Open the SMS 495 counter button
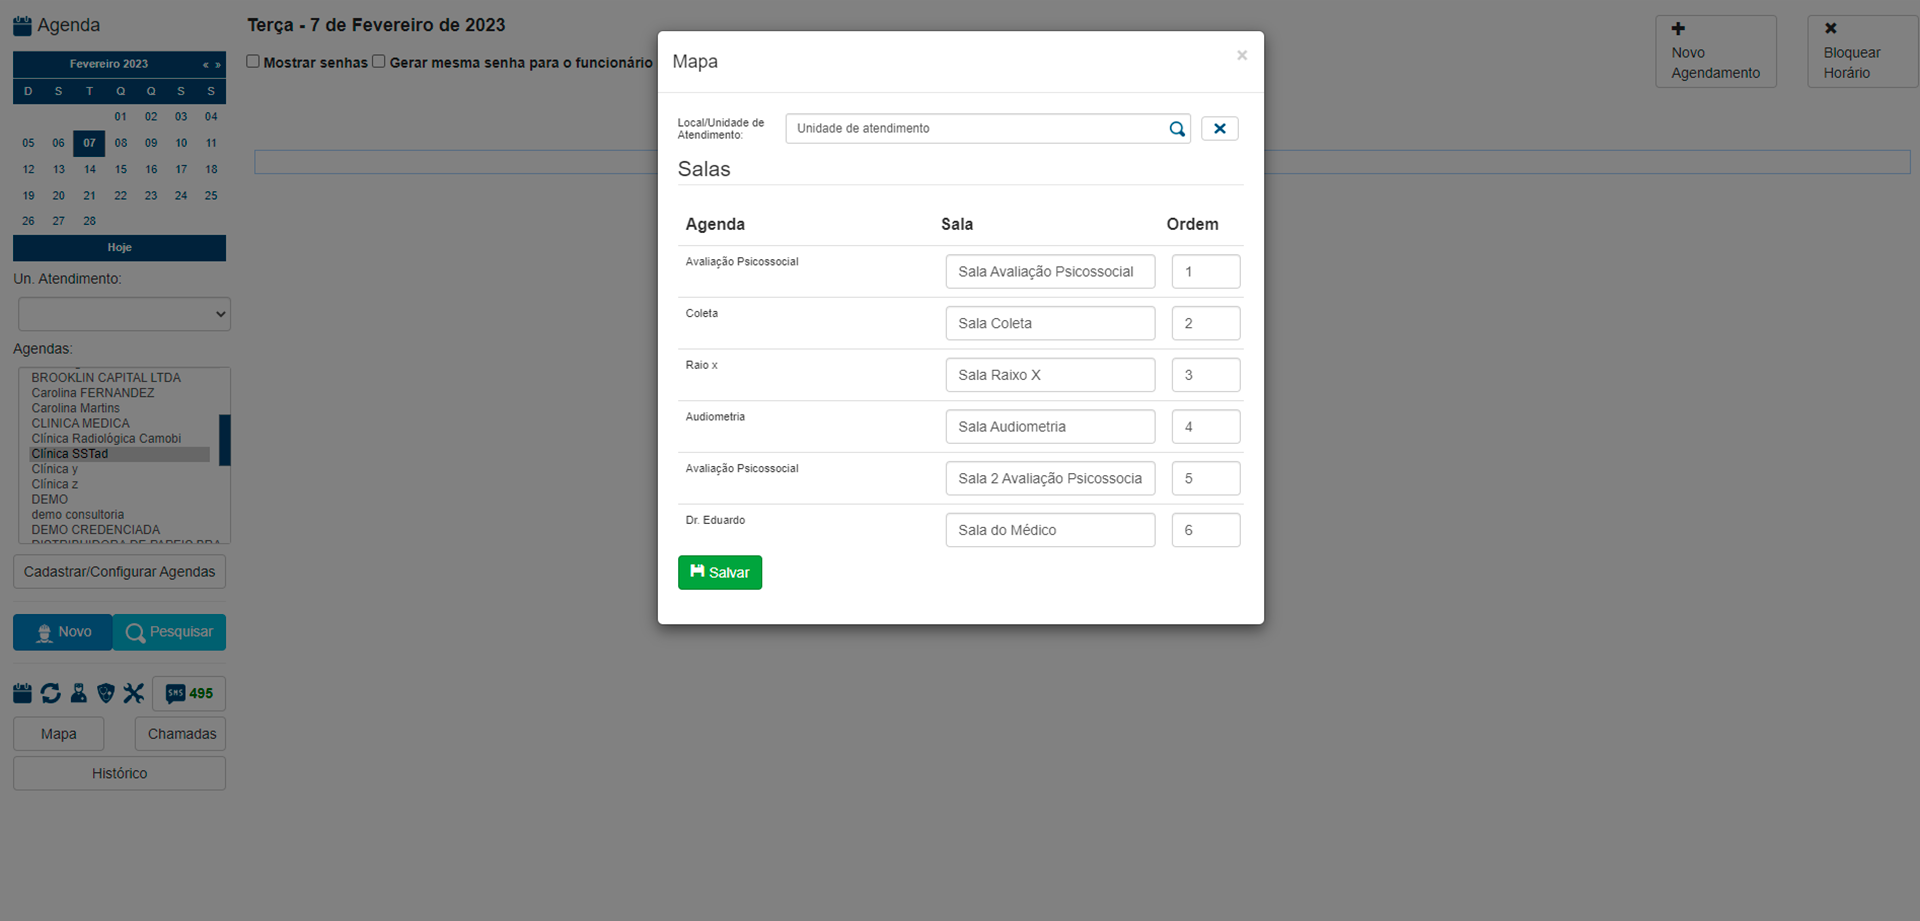The image size is (1920, 921). coord(189,693)
